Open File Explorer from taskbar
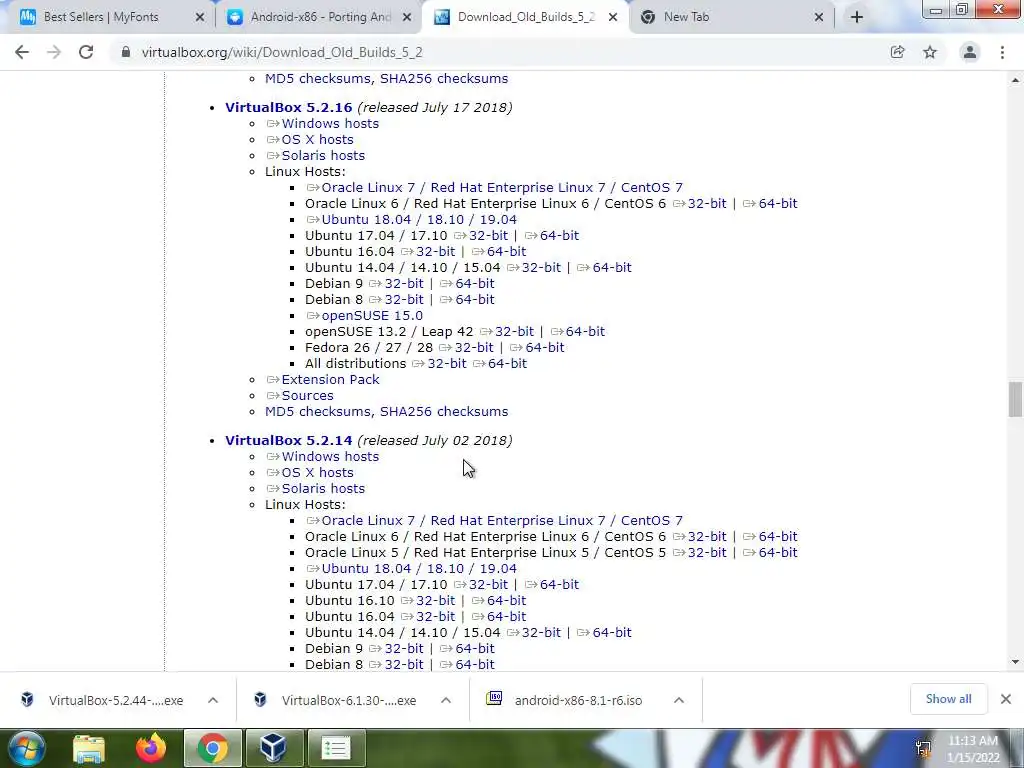Image resolution: width=1024 pixels, height=768 pixels. point(88,748)
